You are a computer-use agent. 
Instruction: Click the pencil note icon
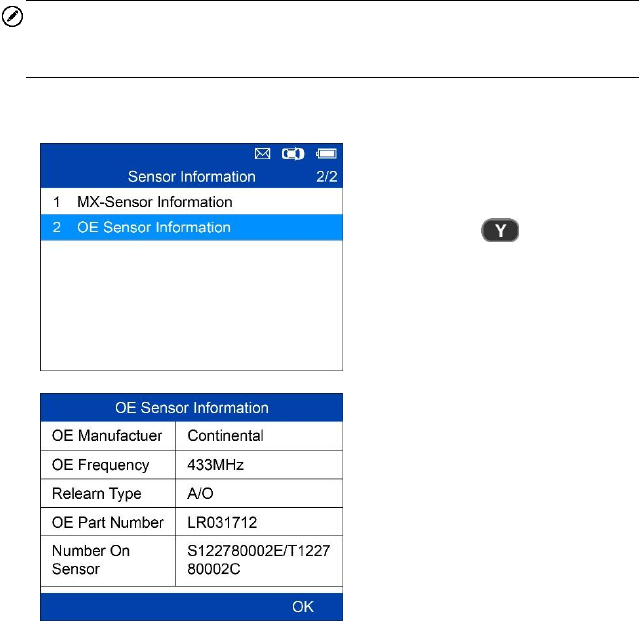(12, 17)
